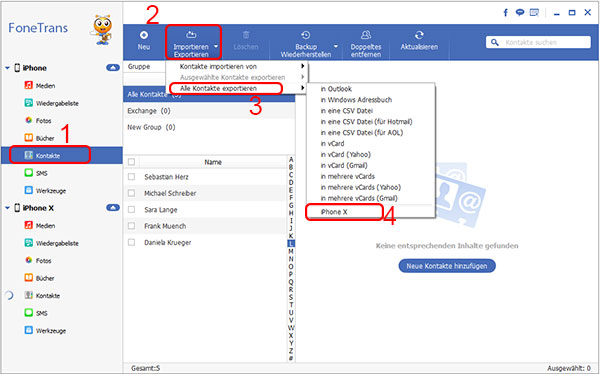Check the box for Sara Lange

tap(131, 210)
